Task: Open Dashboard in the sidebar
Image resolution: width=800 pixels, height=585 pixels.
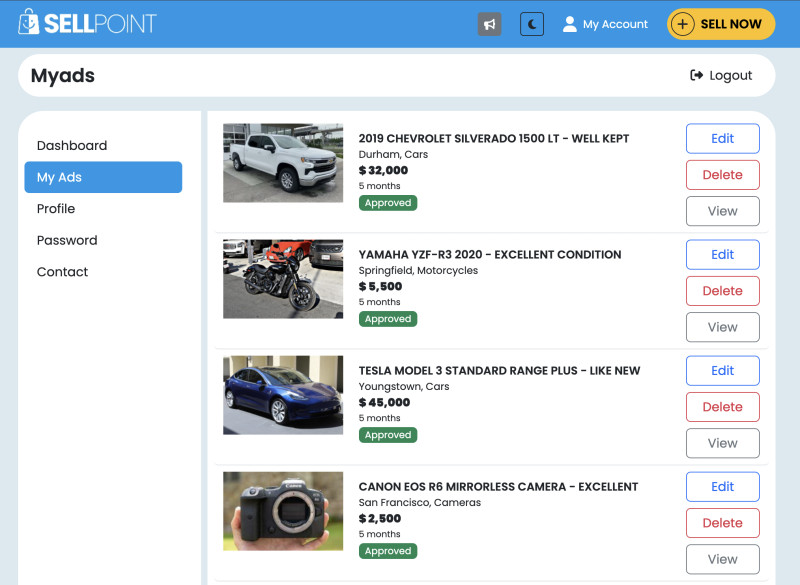Action: (x=72, y=145)
